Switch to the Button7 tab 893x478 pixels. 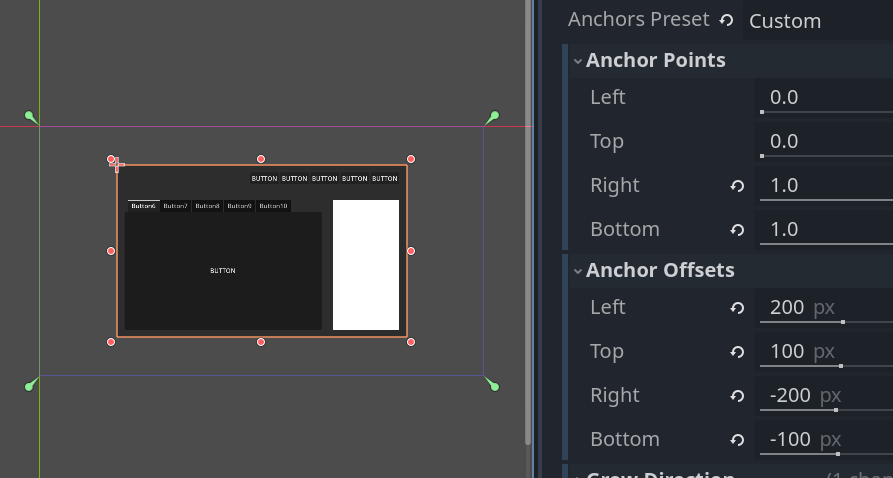tap(175, 206)
